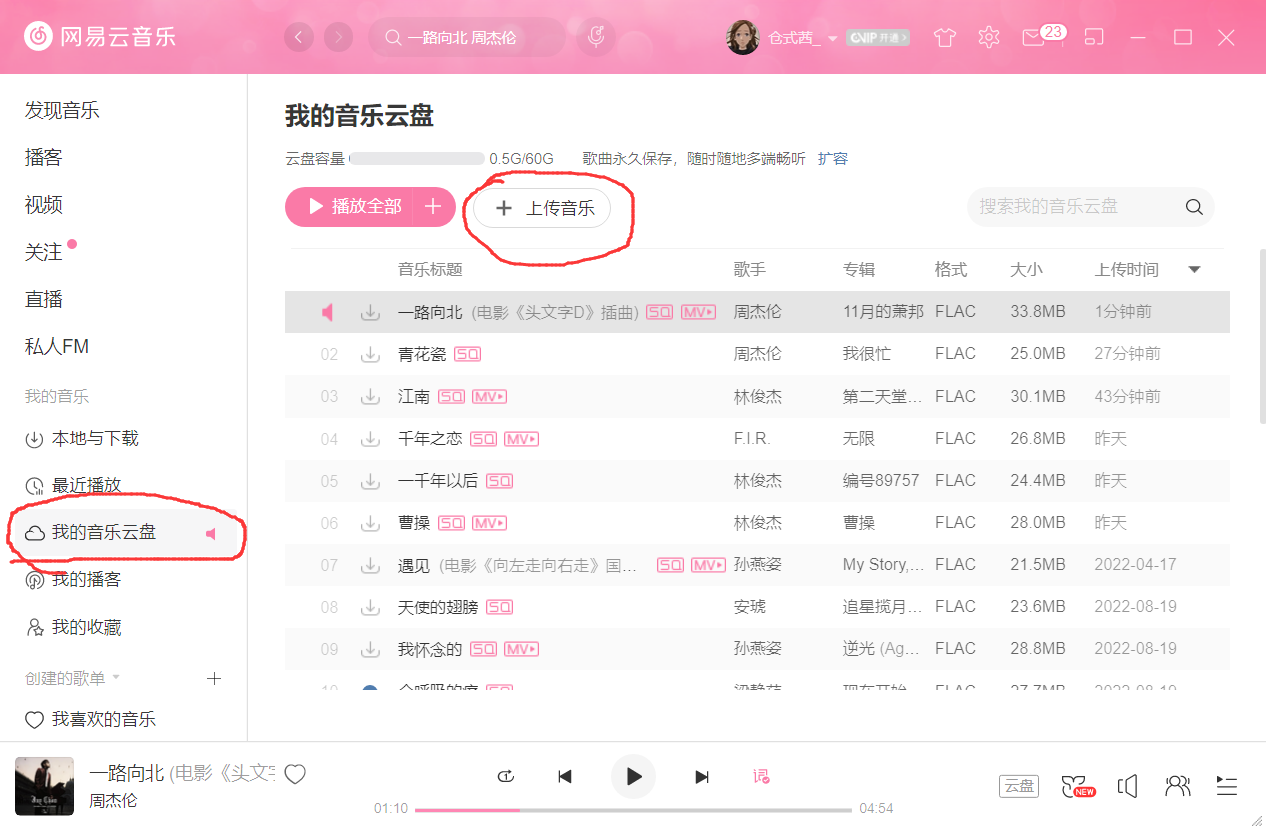Open 关注 in the sidebar
Image resolution: width=1266 pixels, height=830 pixels.
pyautogui.click(x=44, y=252)
